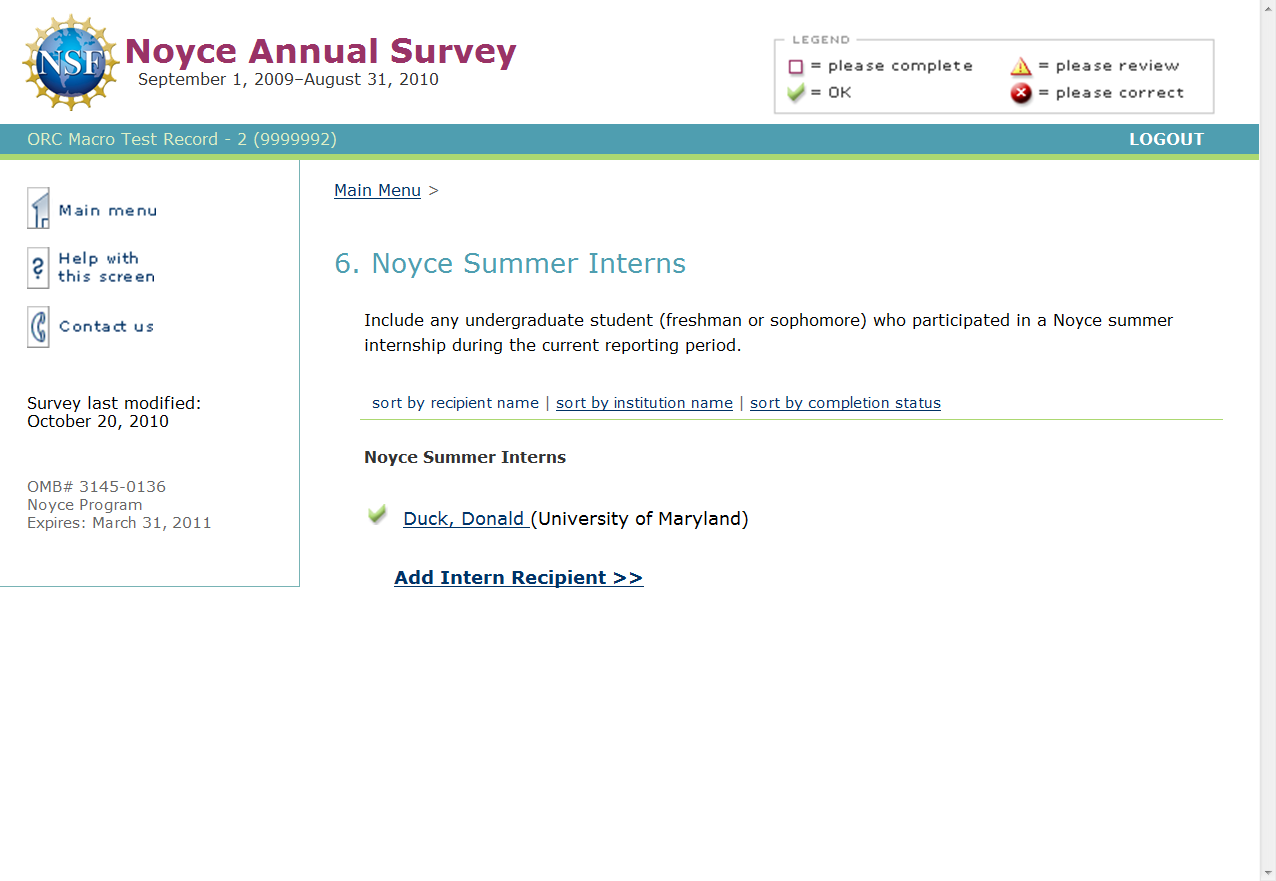Click the legend red 'please correct' icon
This screenshot has width=1276, height=881.
(1020, 93)
